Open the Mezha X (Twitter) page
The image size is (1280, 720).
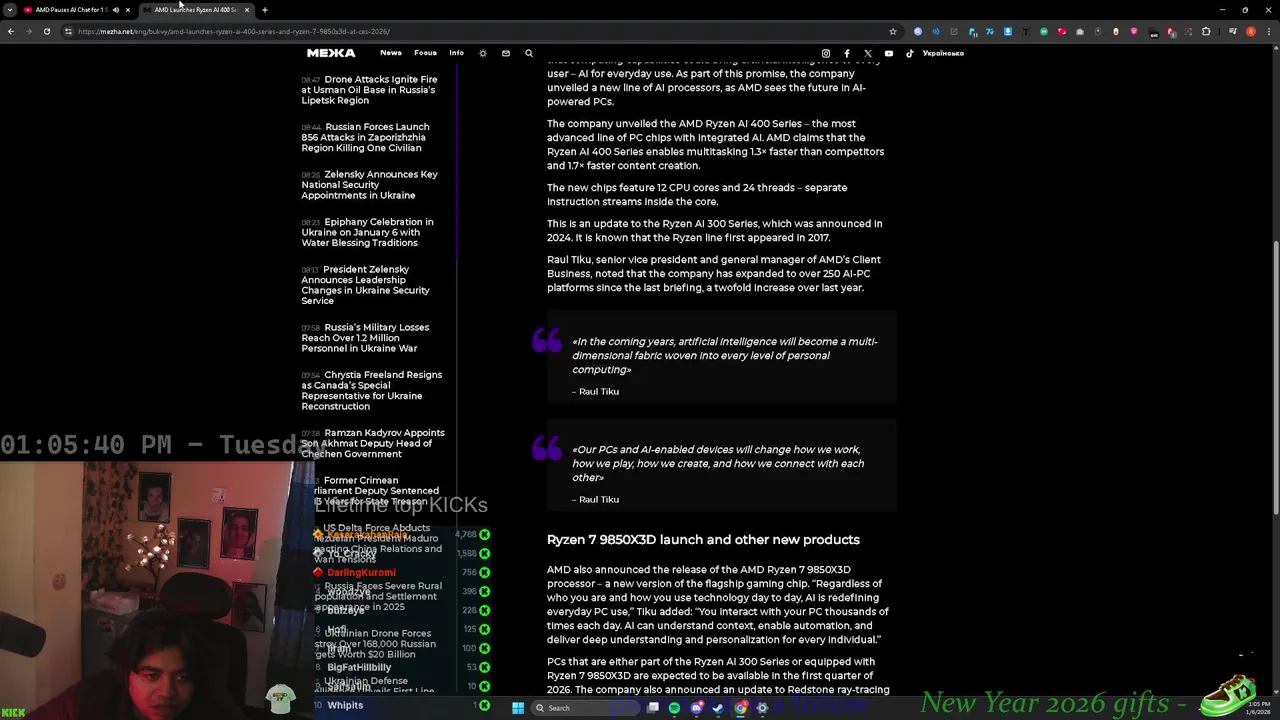(868, 53)
